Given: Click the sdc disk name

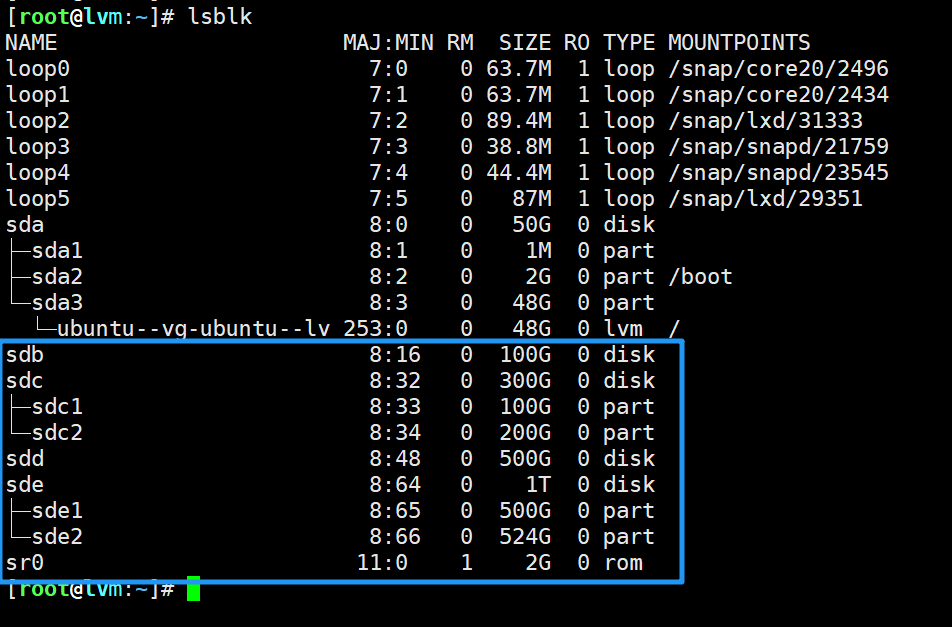Looking at the screenshot, I should [25, 381].
